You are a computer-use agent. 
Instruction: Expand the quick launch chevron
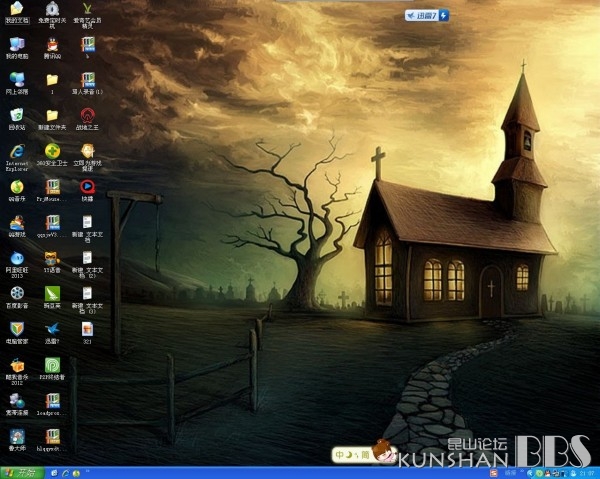coord(88,471)
